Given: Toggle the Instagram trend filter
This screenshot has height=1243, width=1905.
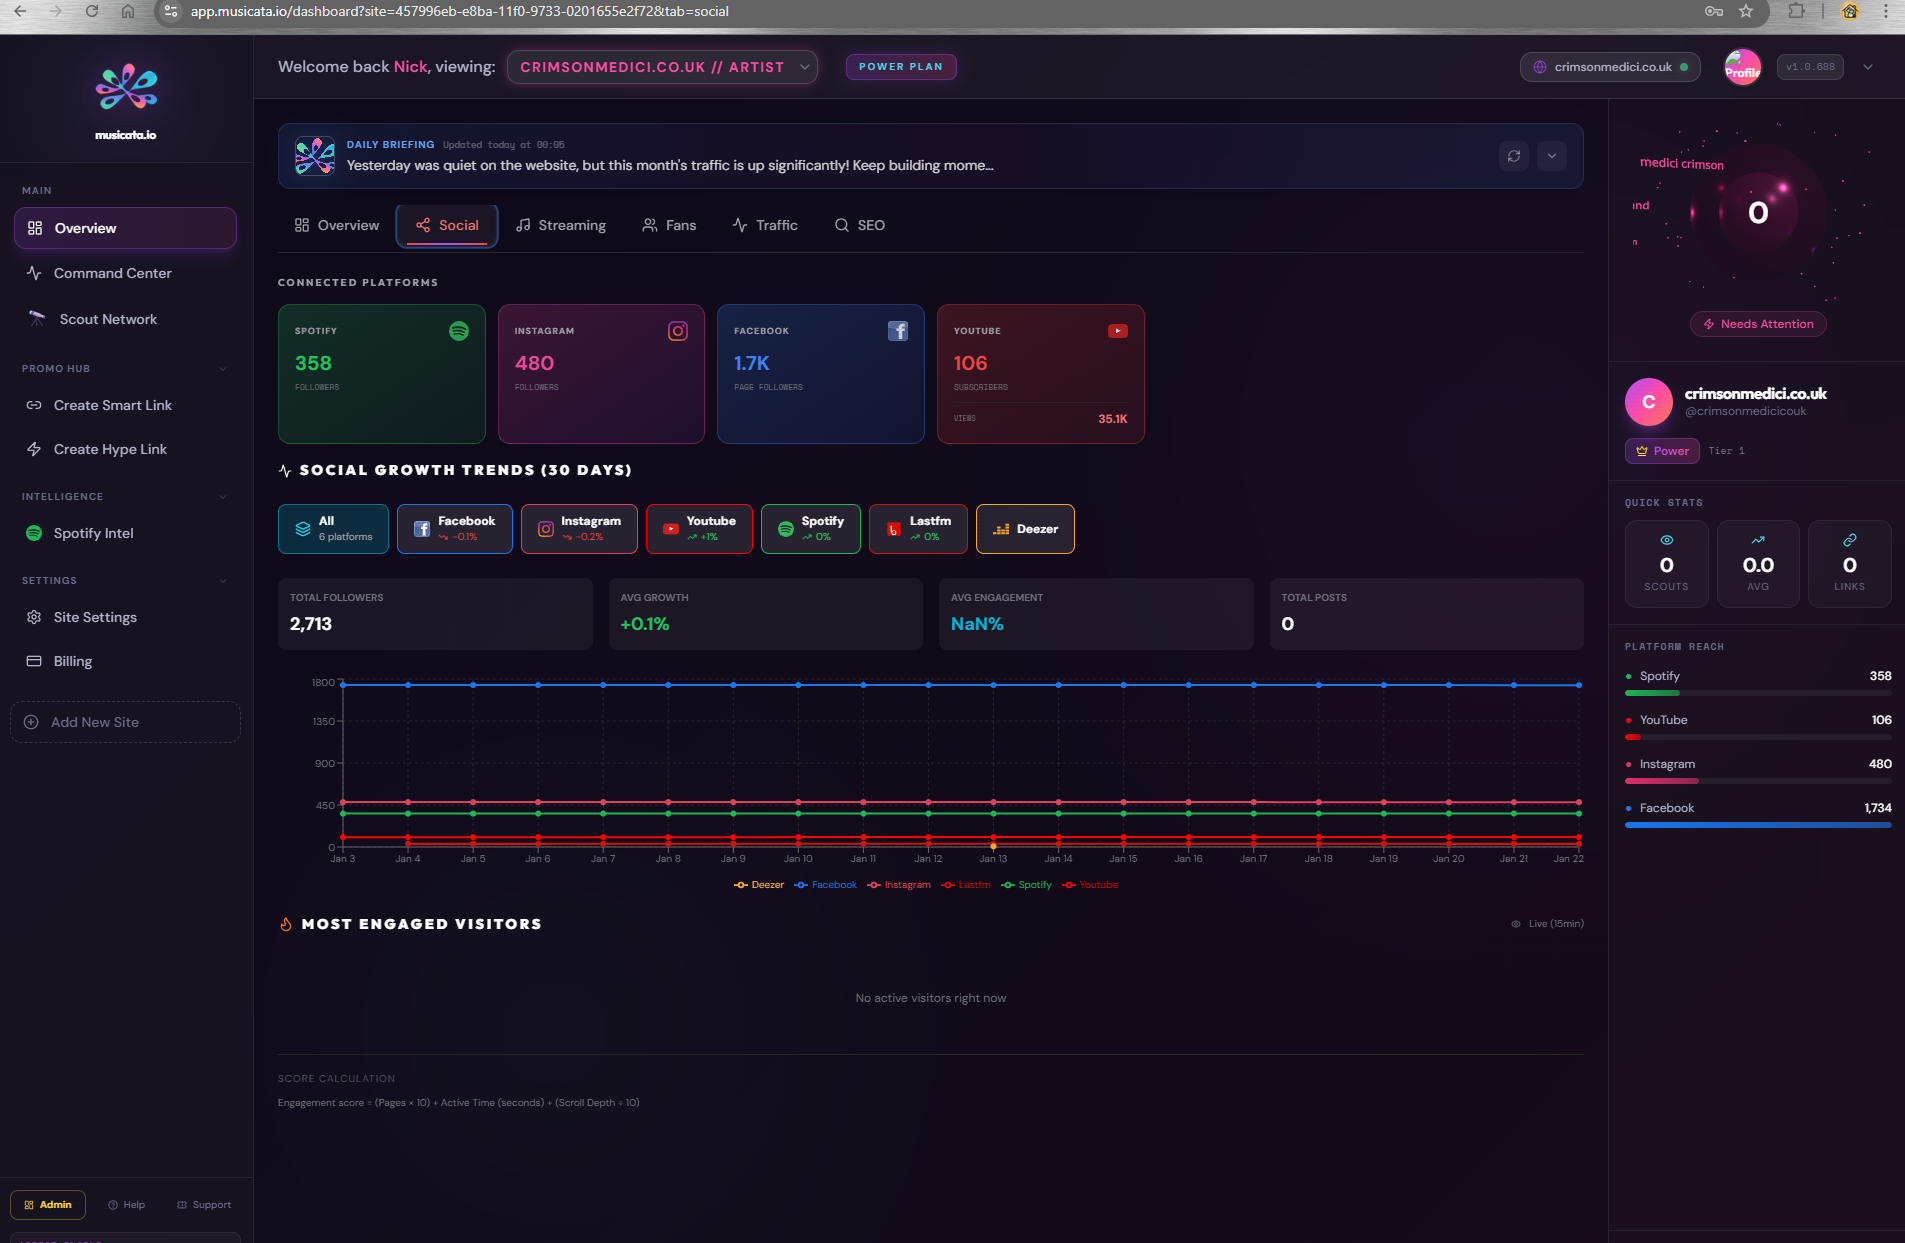Looking at the screenshot, I should pos(579,529).
